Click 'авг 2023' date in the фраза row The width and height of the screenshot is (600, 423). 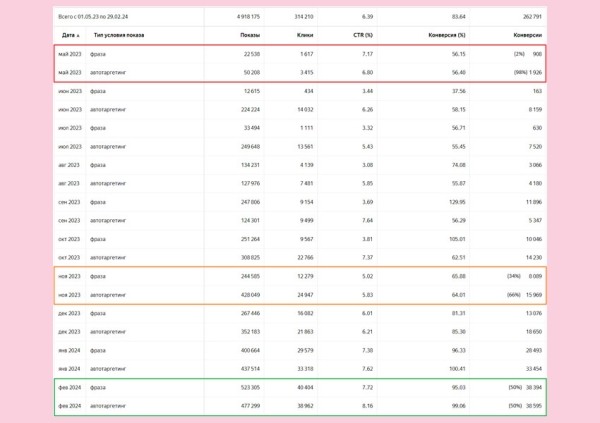pyautogui.click(x=69, y=165)
